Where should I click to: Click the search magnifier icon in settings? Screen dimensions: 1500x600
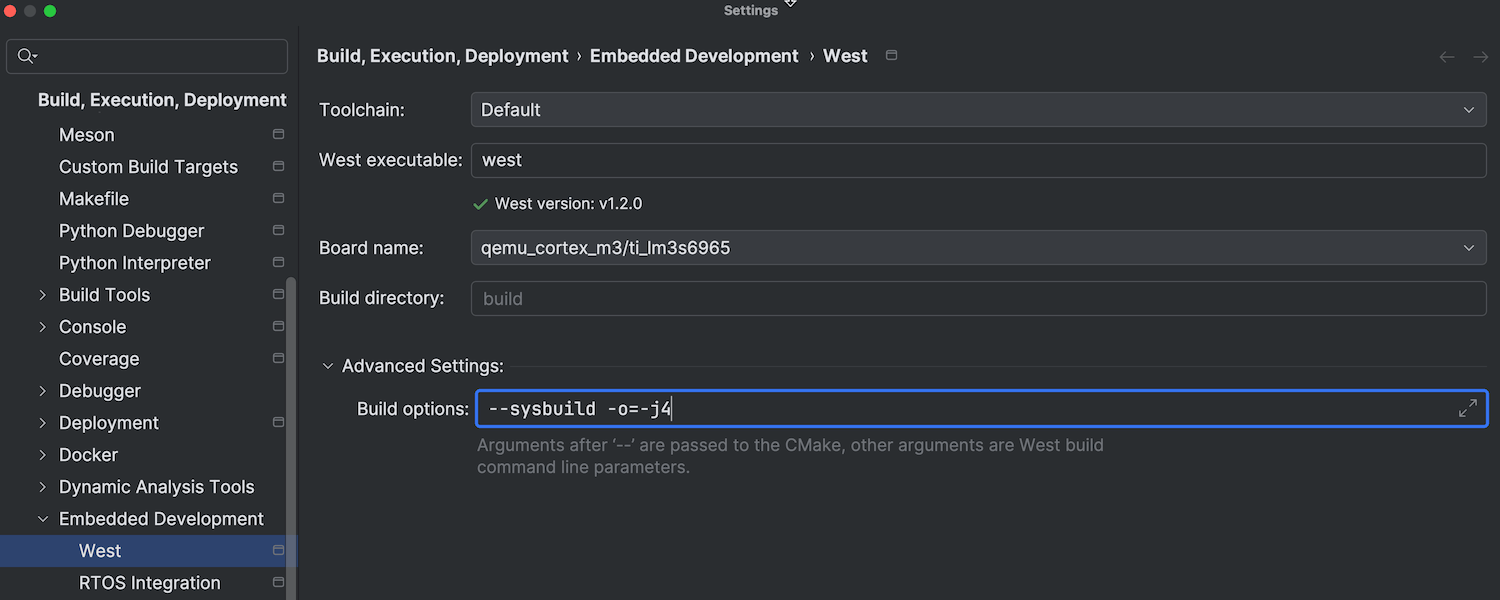coord(27,56)
